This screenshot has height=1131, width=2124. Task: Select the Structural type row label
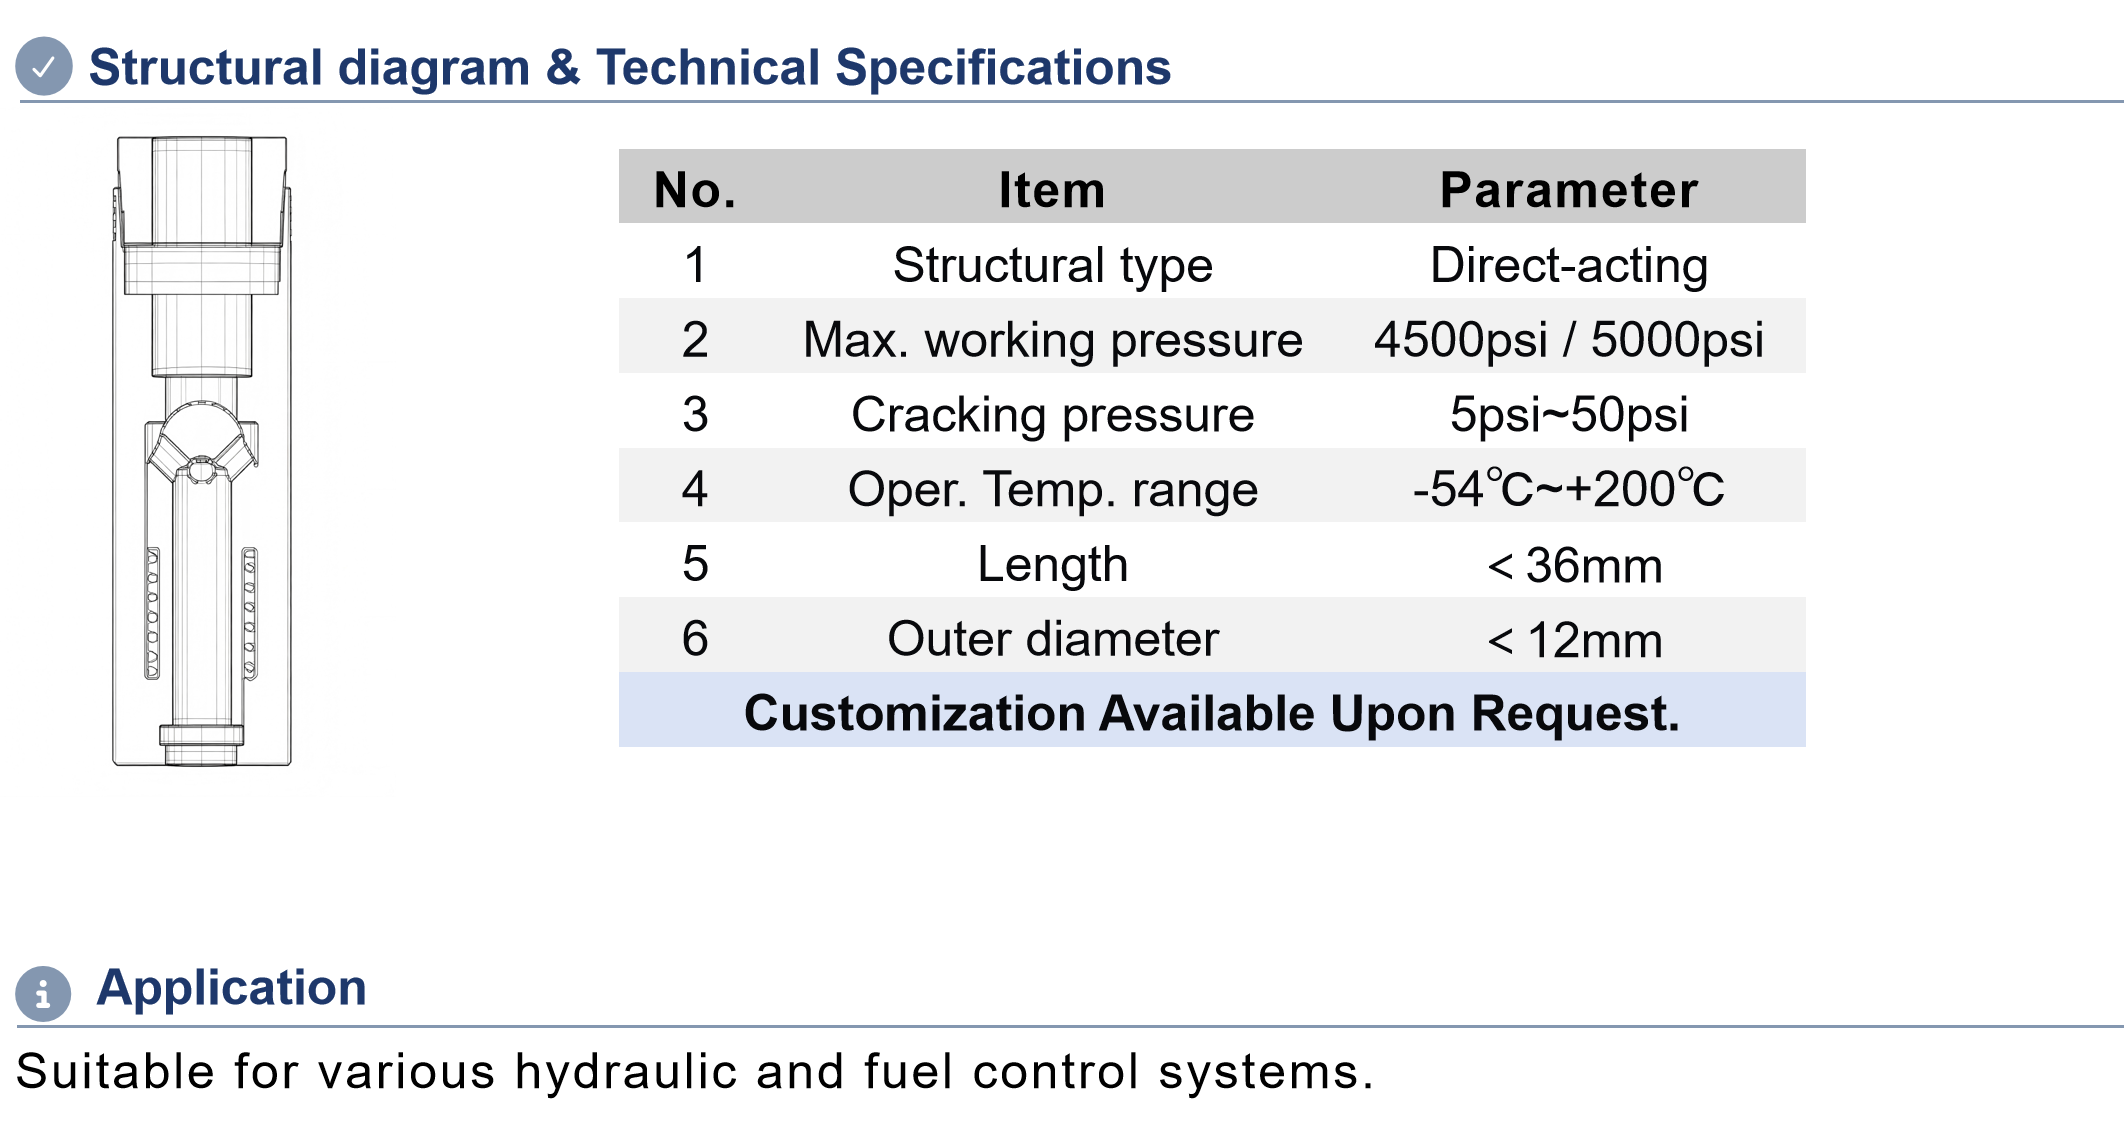[1052, 265]
